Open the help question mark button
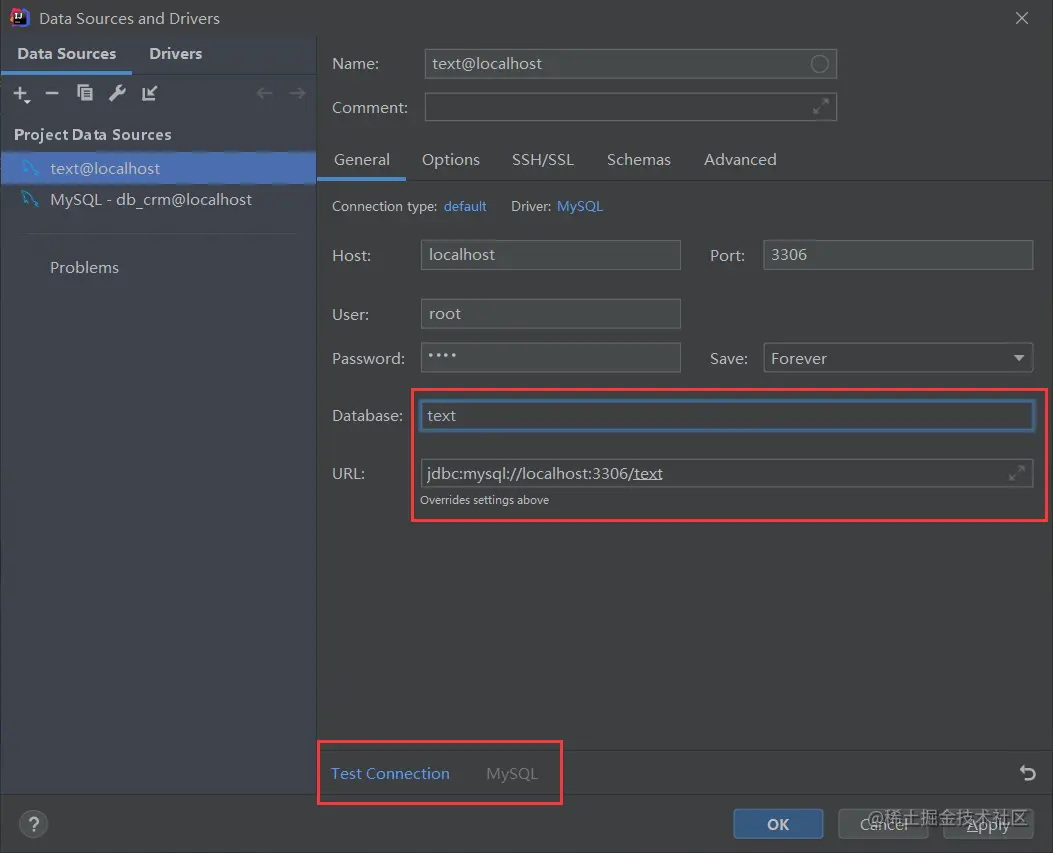The width and height of the screenshot is (1053, 853). point(34,824)
